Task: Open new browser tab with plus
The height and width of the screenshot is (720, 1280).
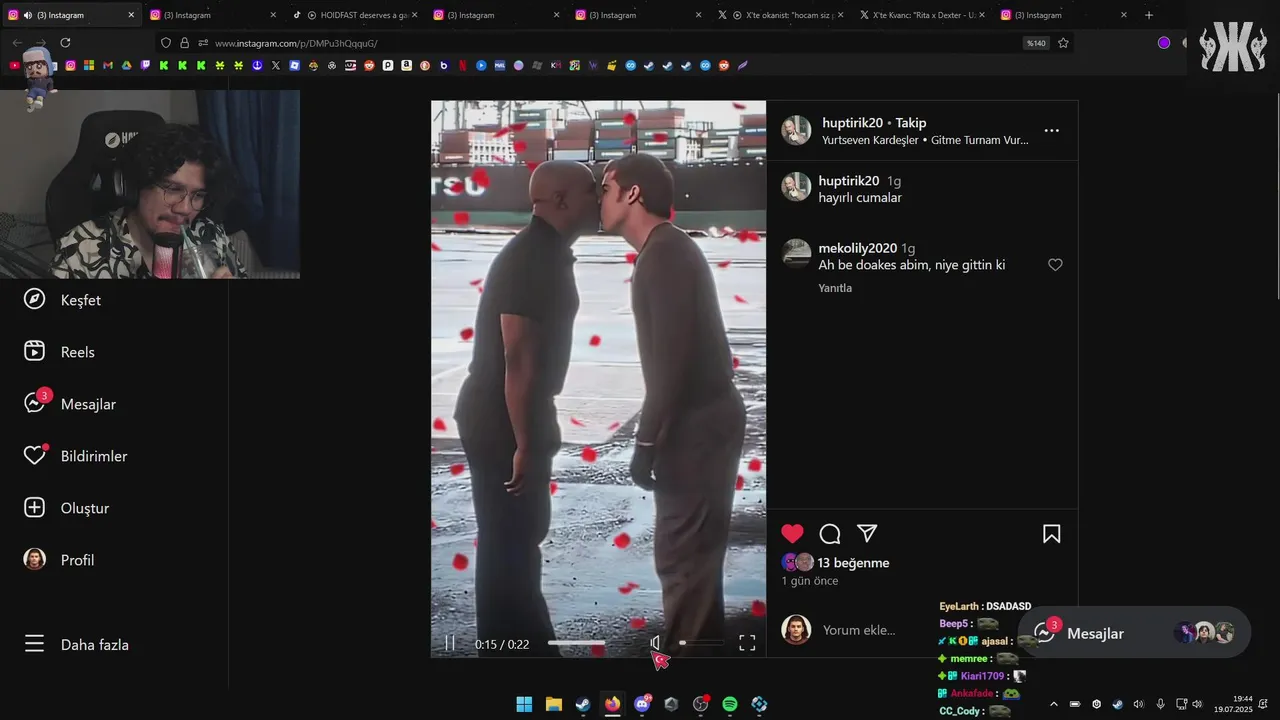Action: [1149, 15]
